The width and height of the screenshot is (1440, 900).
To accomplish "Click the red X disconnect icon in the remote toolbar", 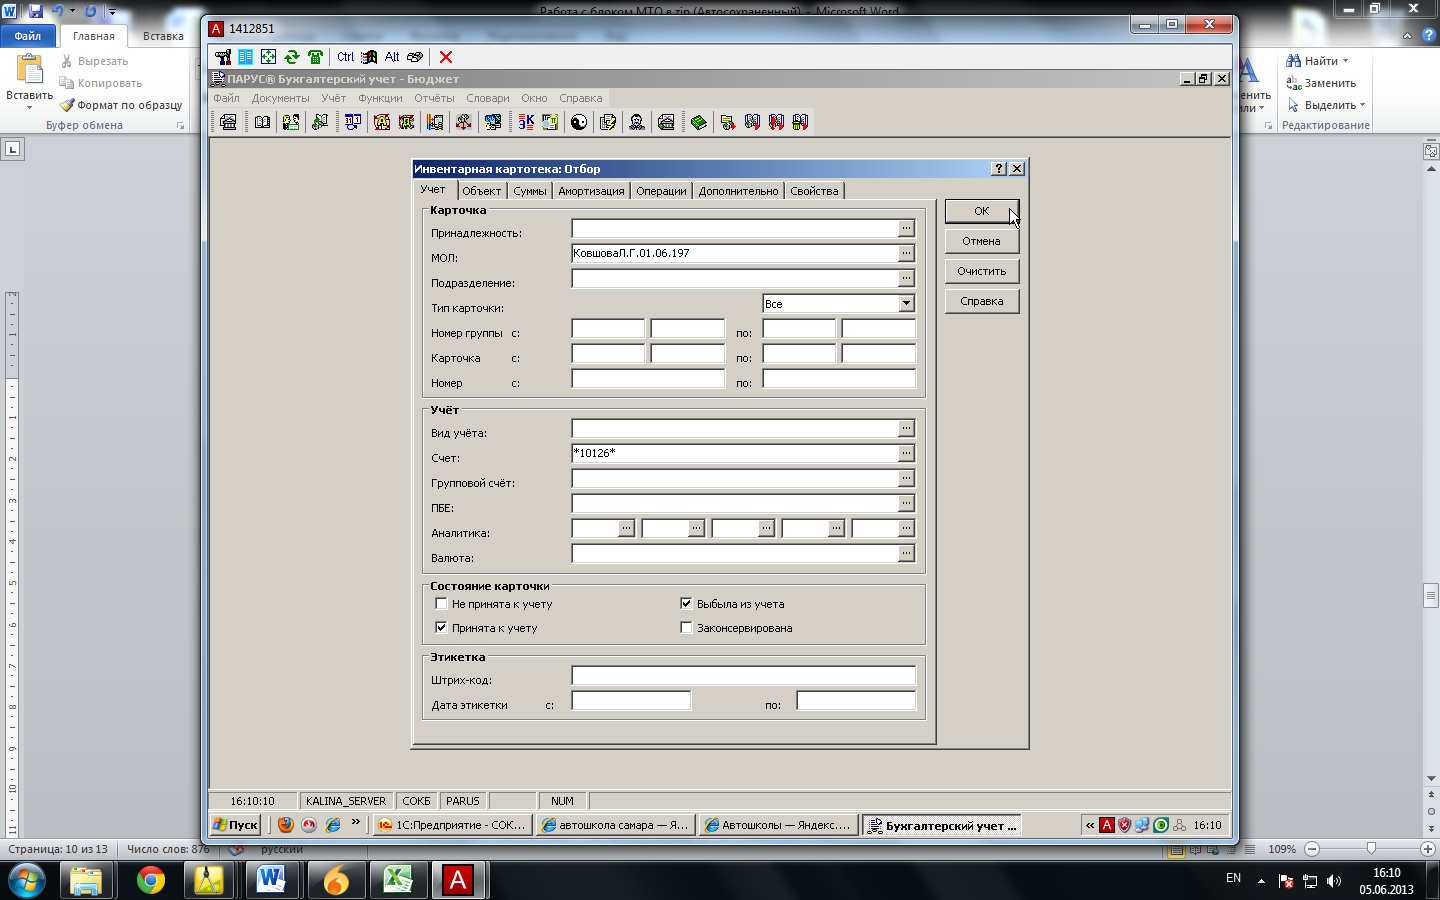I will (x=446, y=57).
